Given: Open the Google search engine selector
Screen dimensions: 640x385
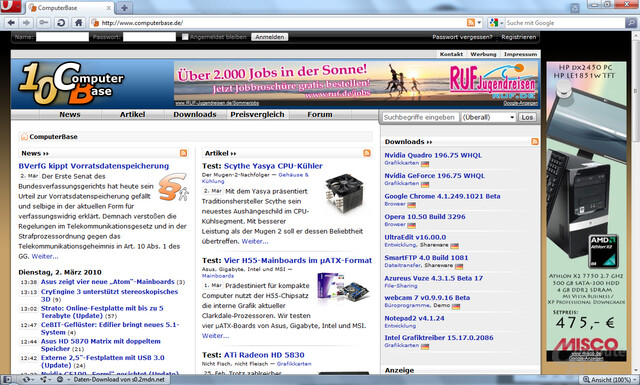Looking at the screenshot, I should click(496, 23).
